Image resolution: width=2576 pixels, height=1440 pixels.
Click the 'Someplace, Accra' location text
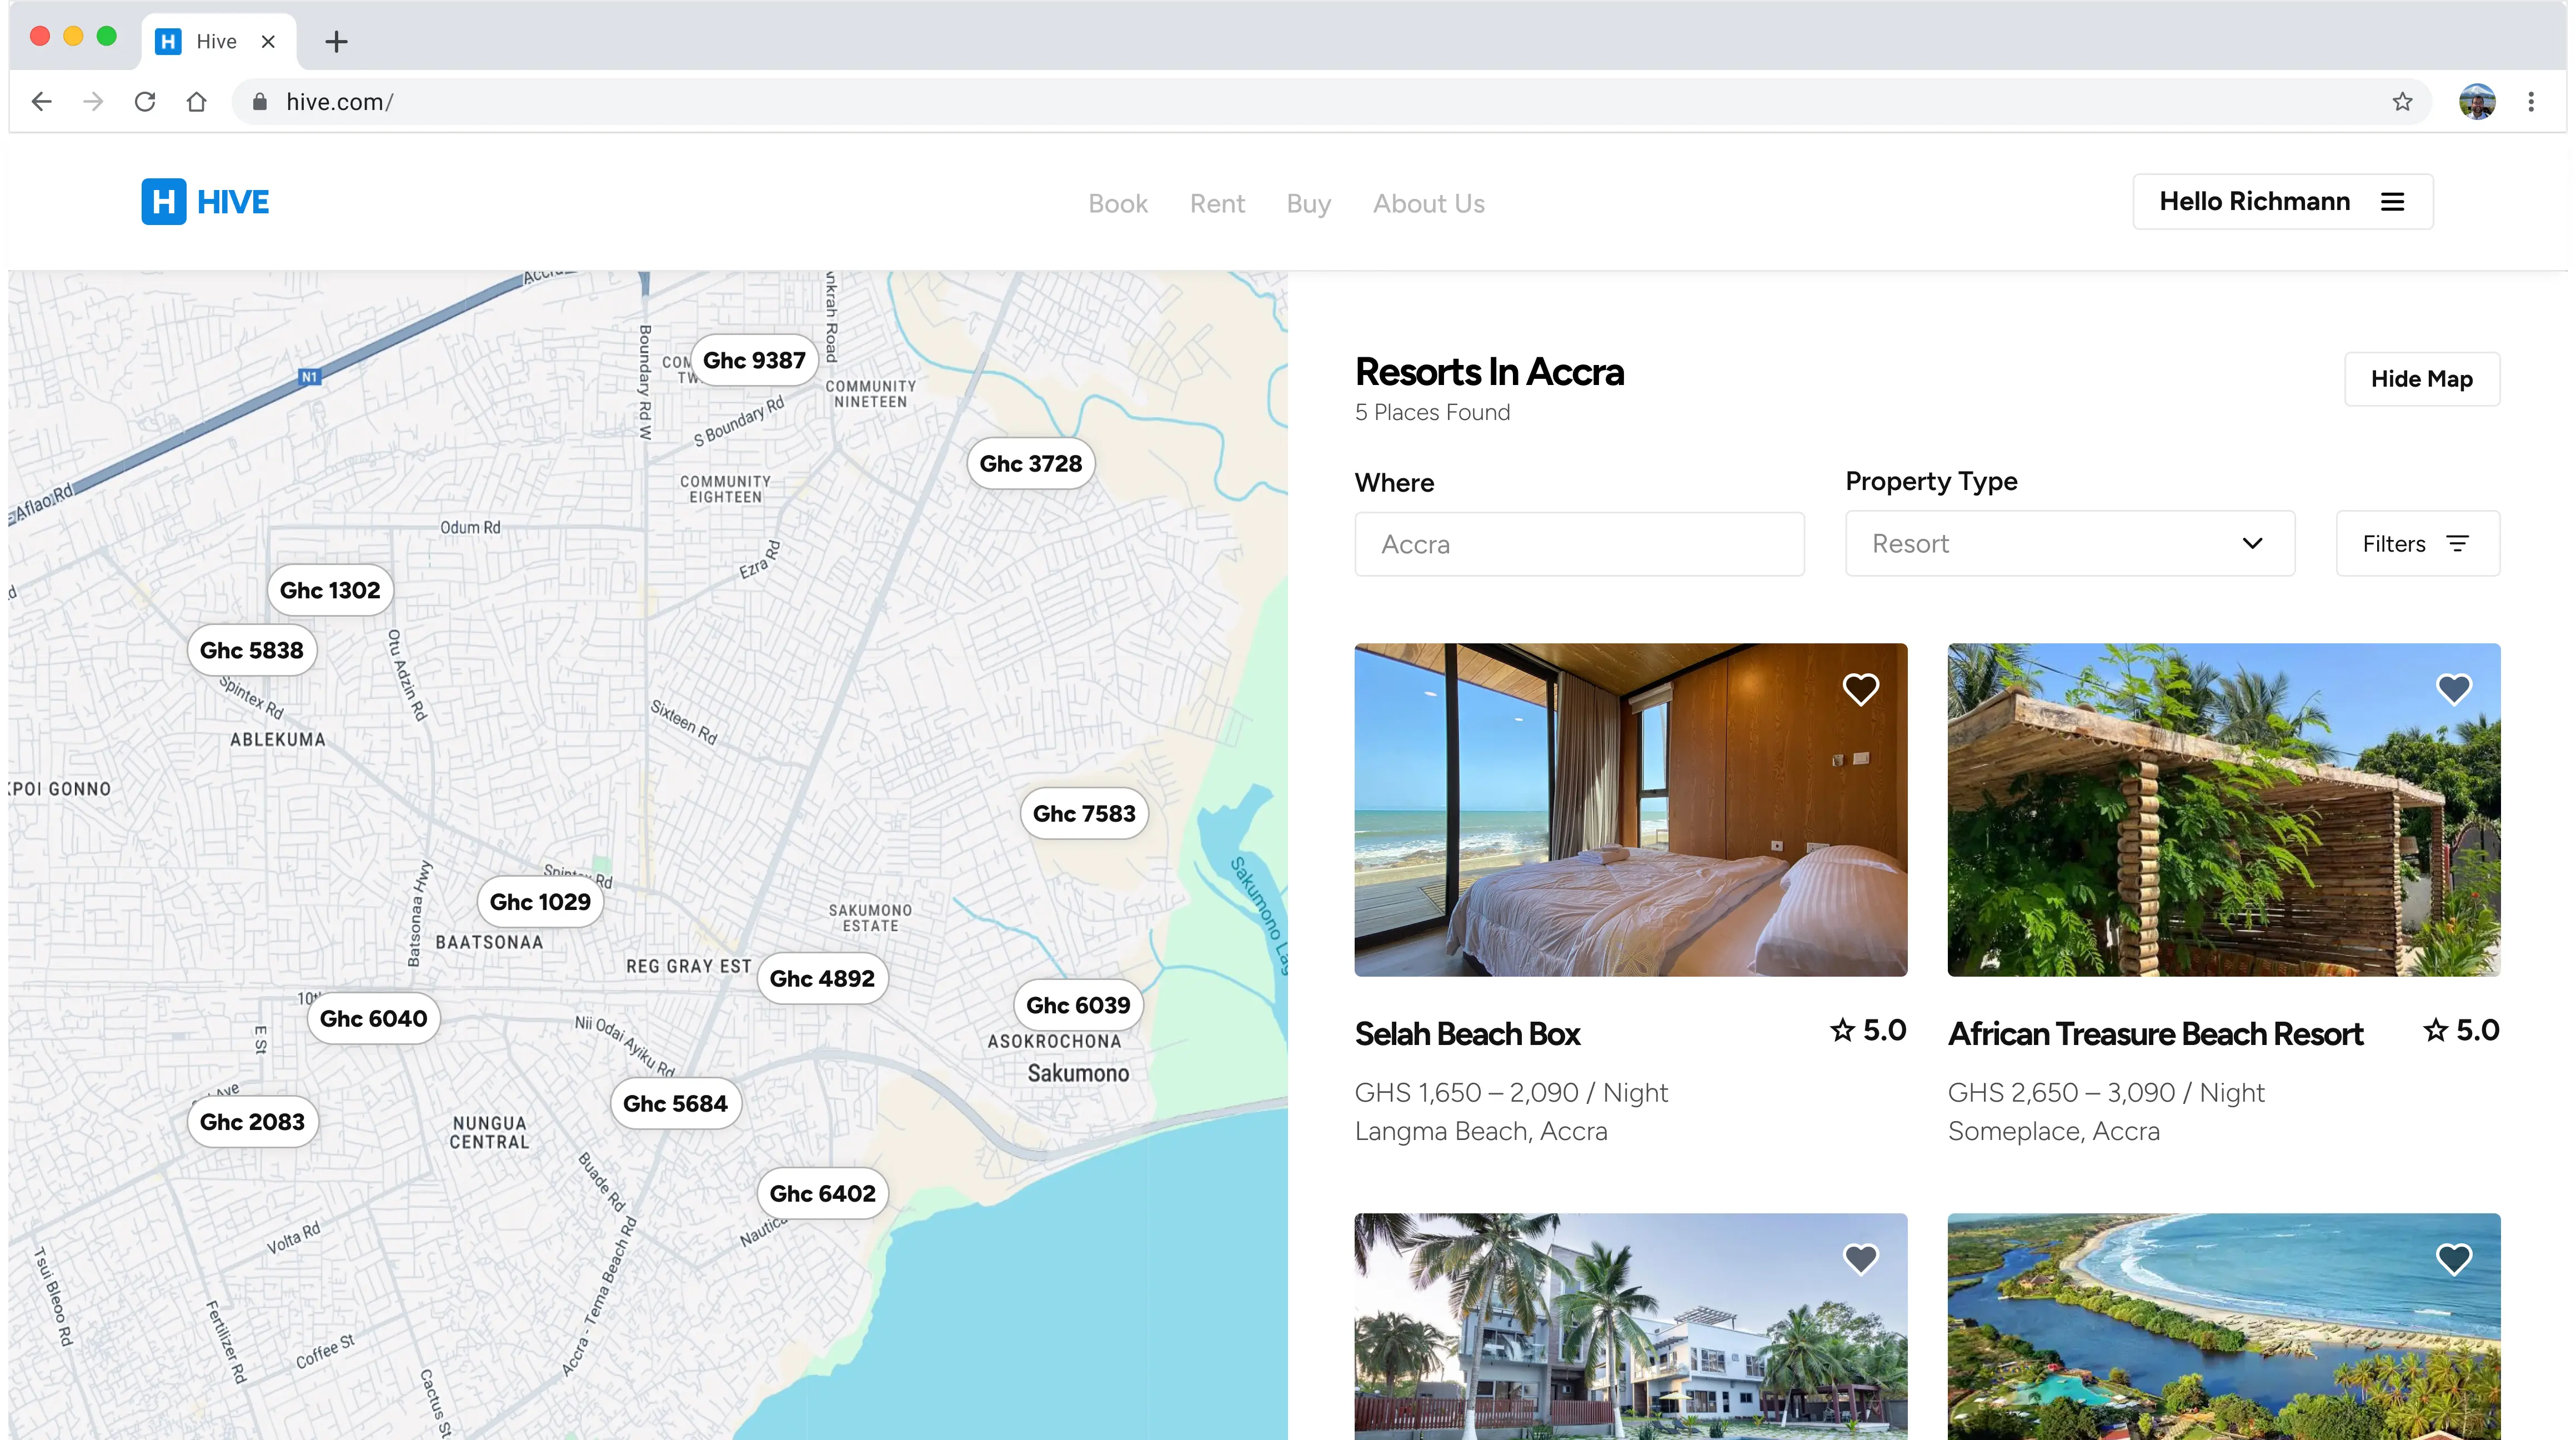click(2053, 1131)
